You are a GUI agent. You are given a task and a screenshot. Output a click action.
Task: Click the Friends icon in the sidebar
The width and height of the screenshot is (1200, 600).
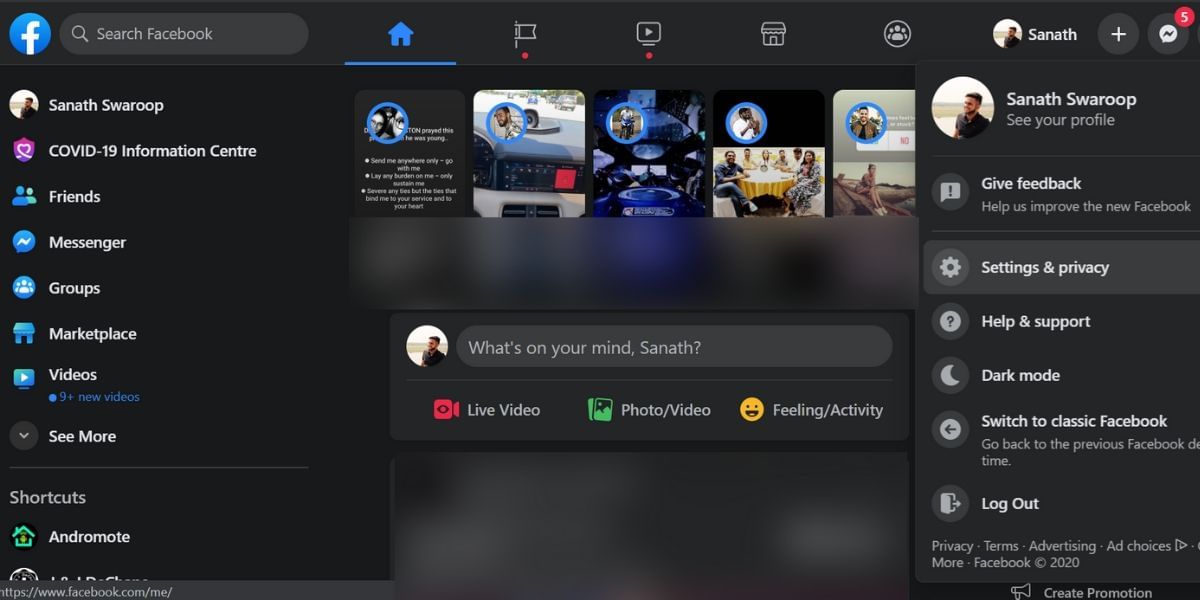tap(24, 197)
